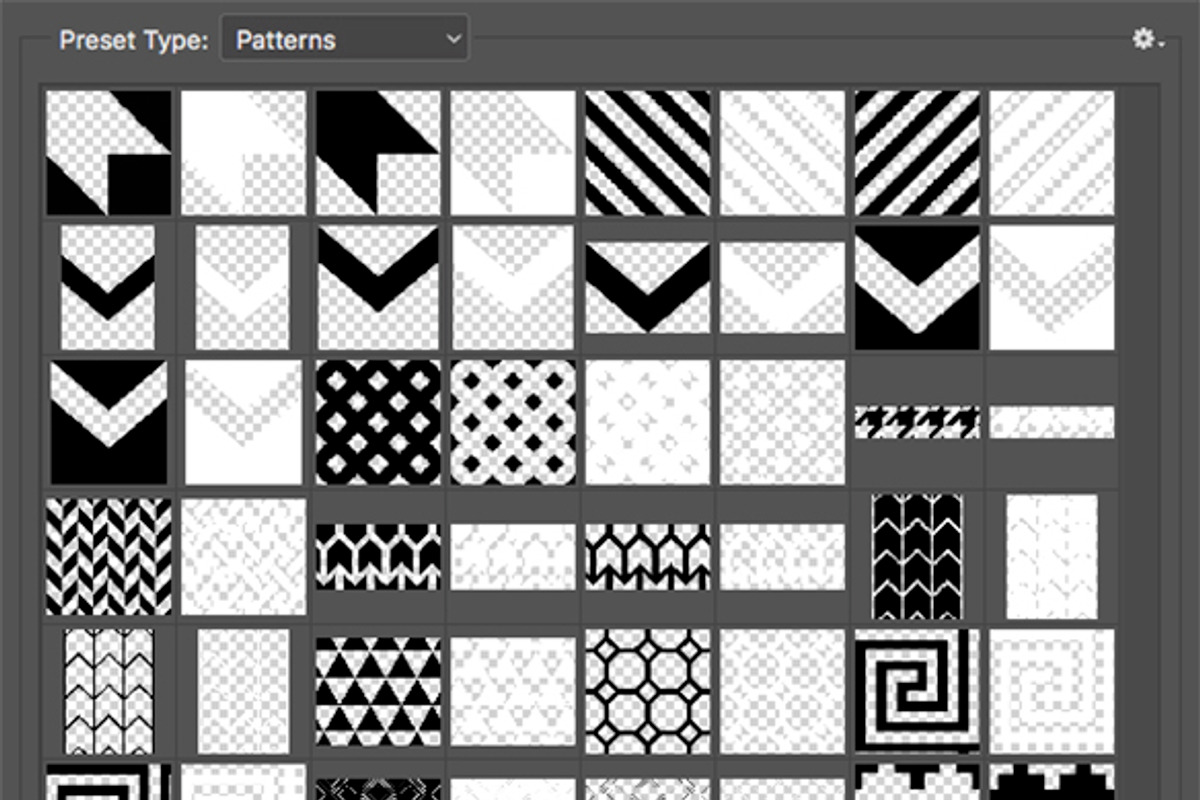
Task: Pick the wide filled black arrows pattern
Action: [x=378, y=556]
